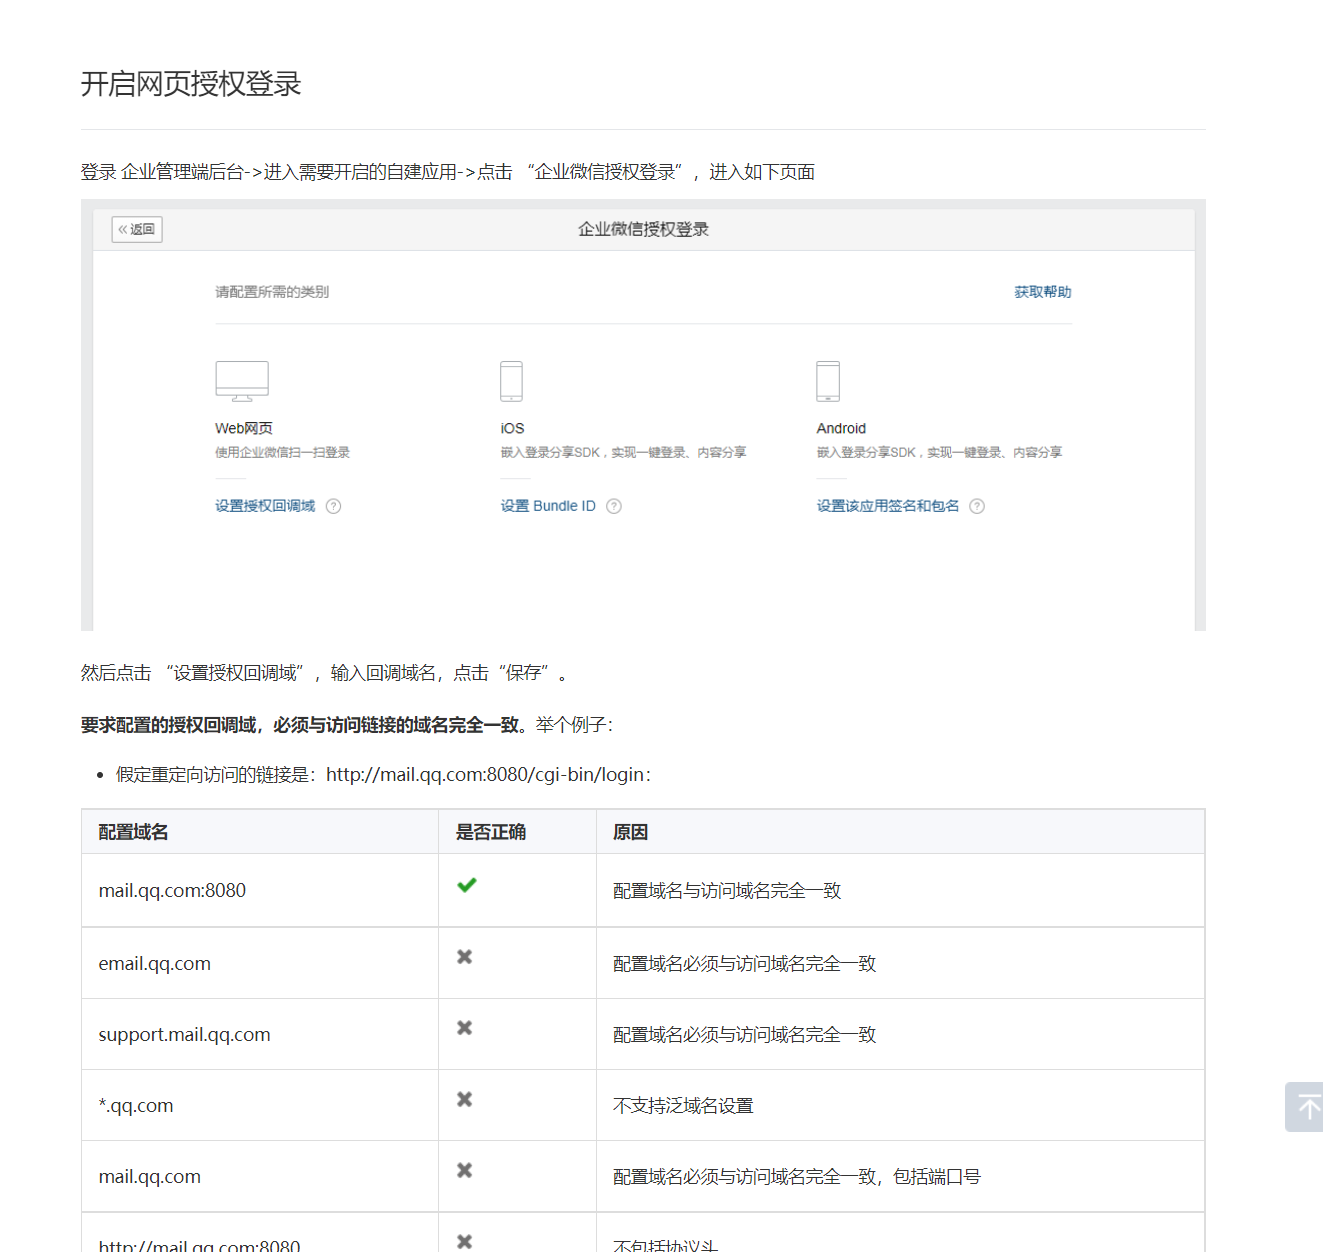Click the cross icon in email.qq.com row
The height and width of the screenshot is (1252, 1323).
tap(465, 957)
